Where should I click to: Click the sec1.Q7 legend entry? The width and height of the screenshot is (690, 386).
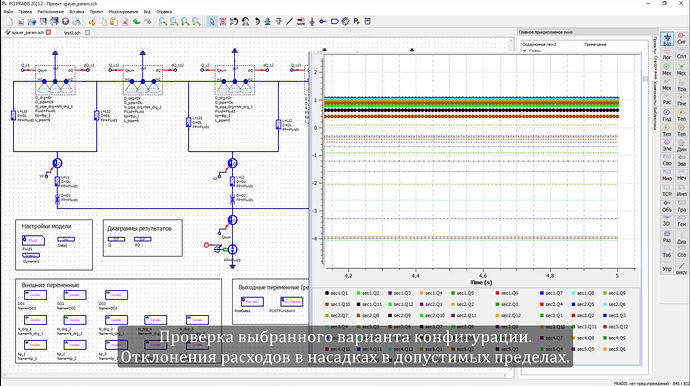[551, 293]
